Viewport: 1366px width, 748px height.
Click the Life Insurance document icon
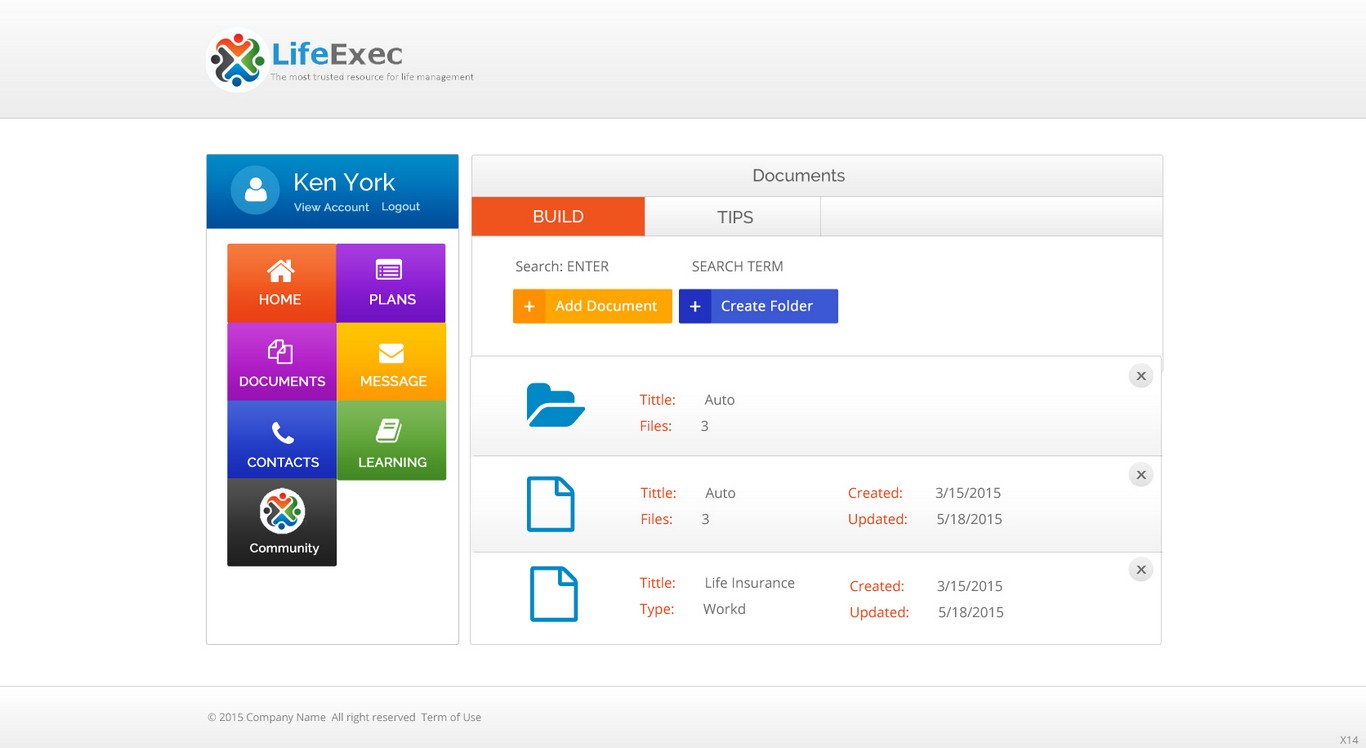553,594
